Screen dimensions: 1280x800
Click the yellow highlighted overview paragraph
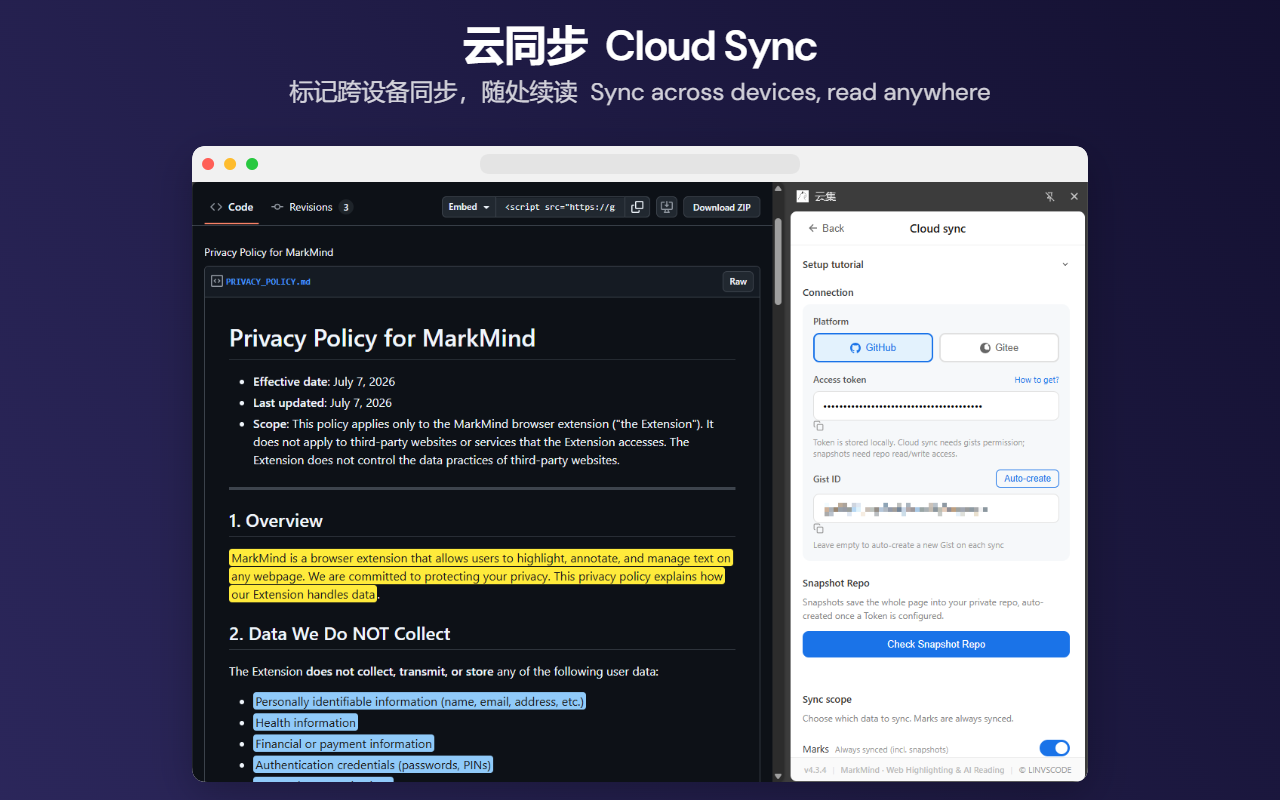[x=479, y=576]
